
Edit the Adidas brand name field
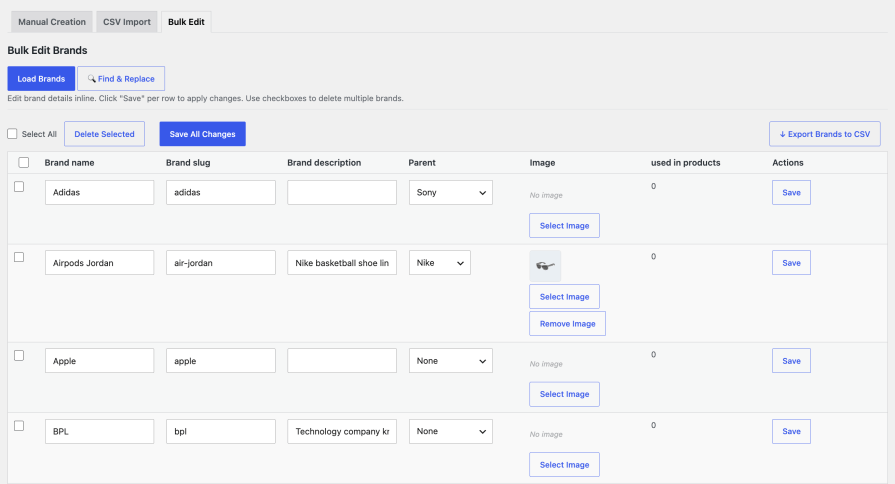pyautogui.click(x=99, y=192)
